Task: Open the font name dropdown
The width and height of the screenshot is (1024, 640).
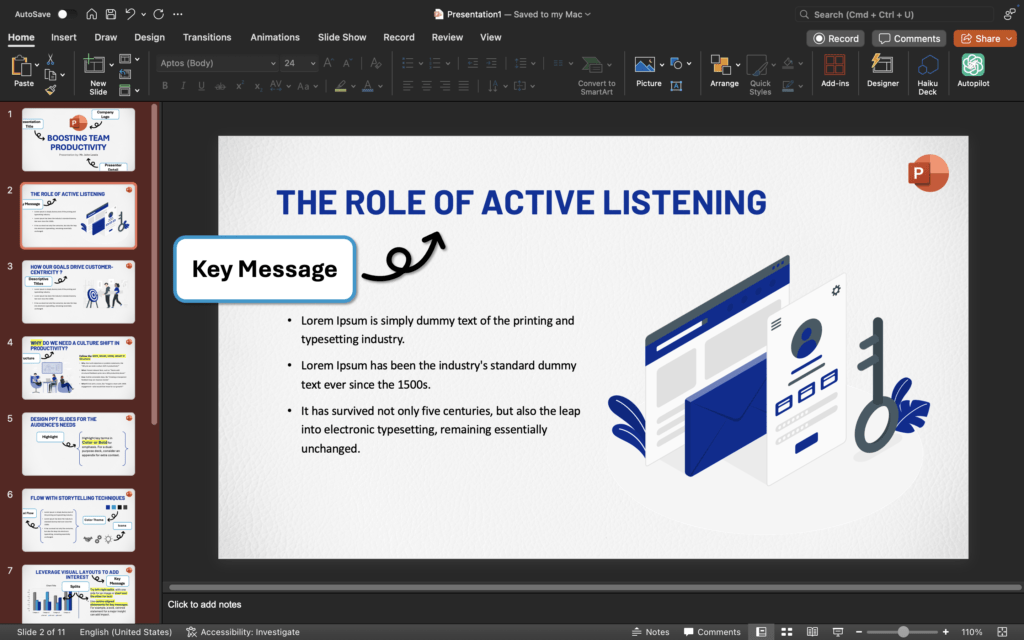Action: (273, 63)
